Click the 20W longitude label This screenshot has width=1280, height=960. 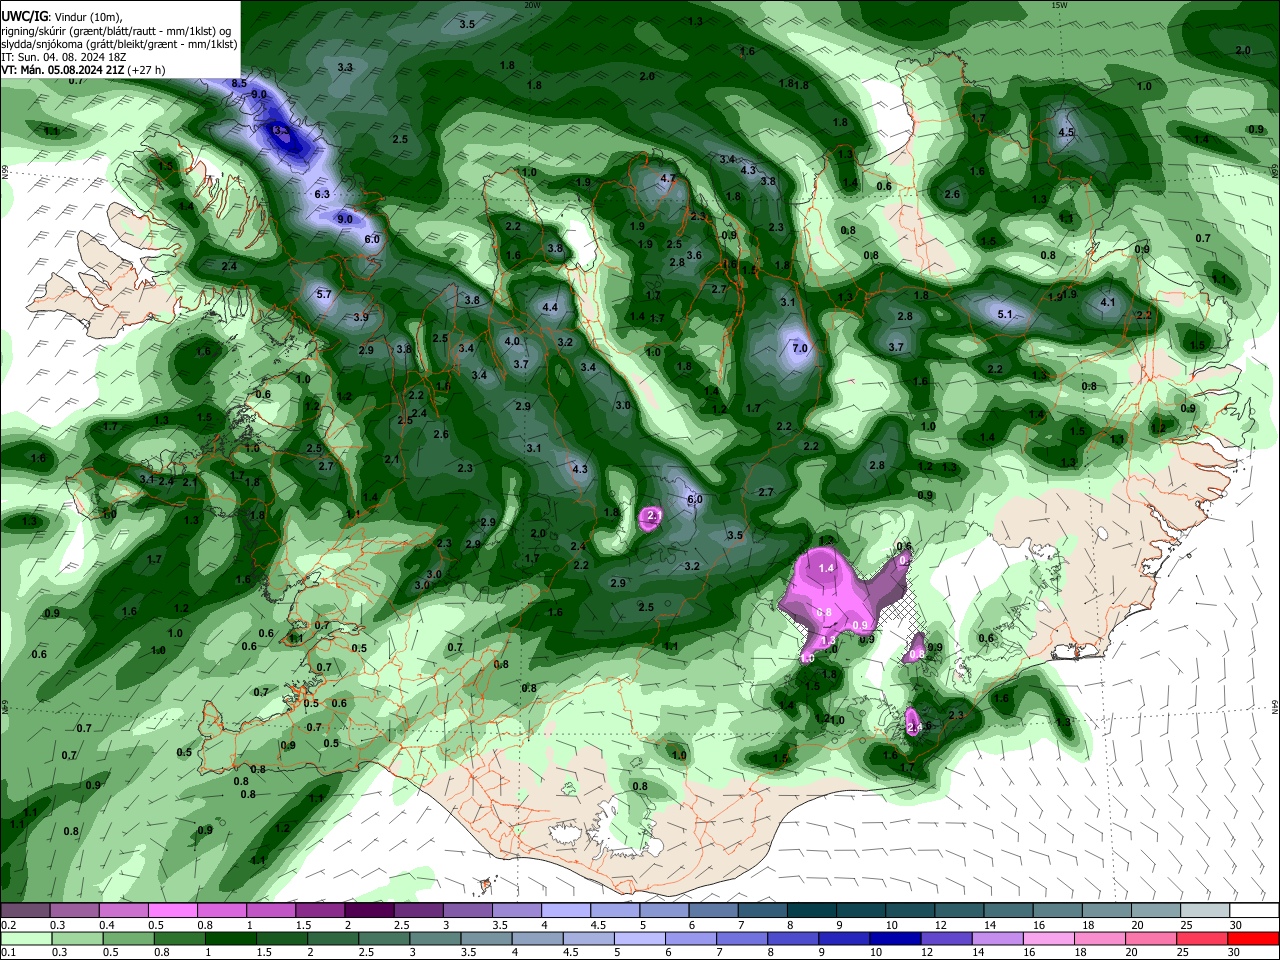pyautogui.click(x=532, y=5)
